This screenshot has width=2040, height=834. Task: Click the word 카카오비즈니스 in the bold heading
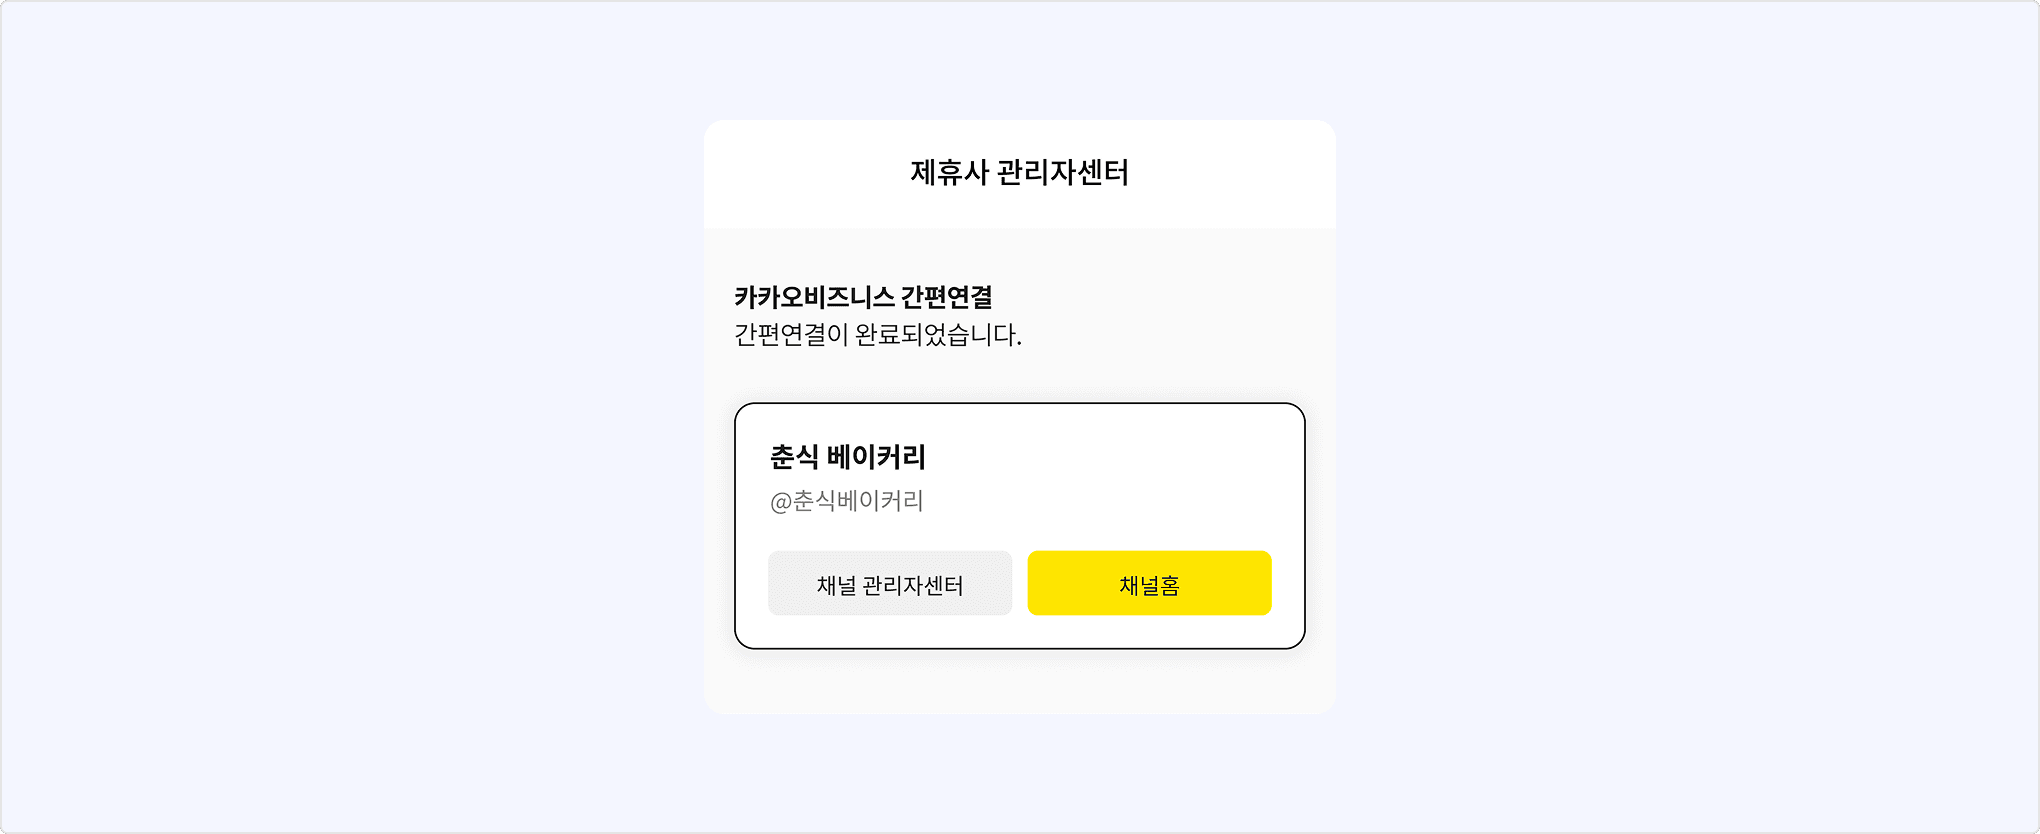point(814,297)
